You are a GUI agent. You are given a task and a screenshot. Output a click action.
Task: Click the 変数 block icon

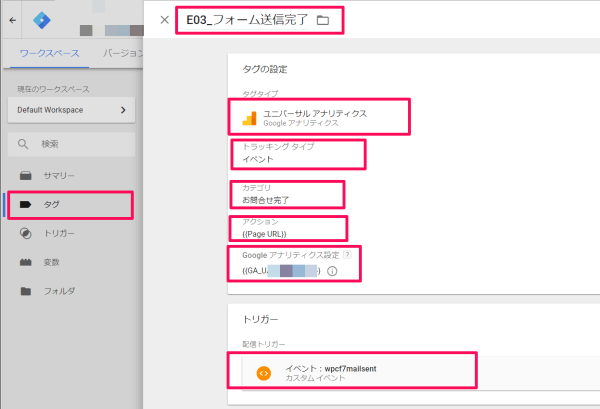26,262
